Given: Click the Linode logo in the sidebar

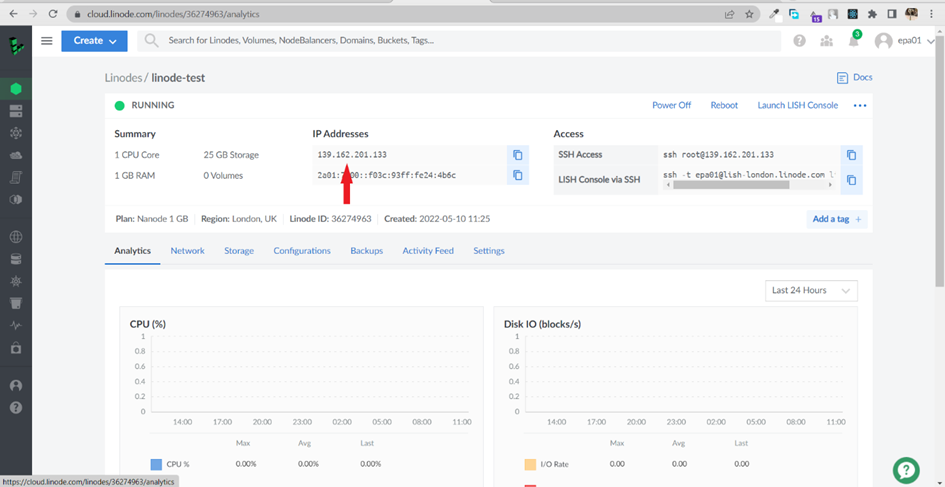Looking at the screenshot, I should coord(16,46).
